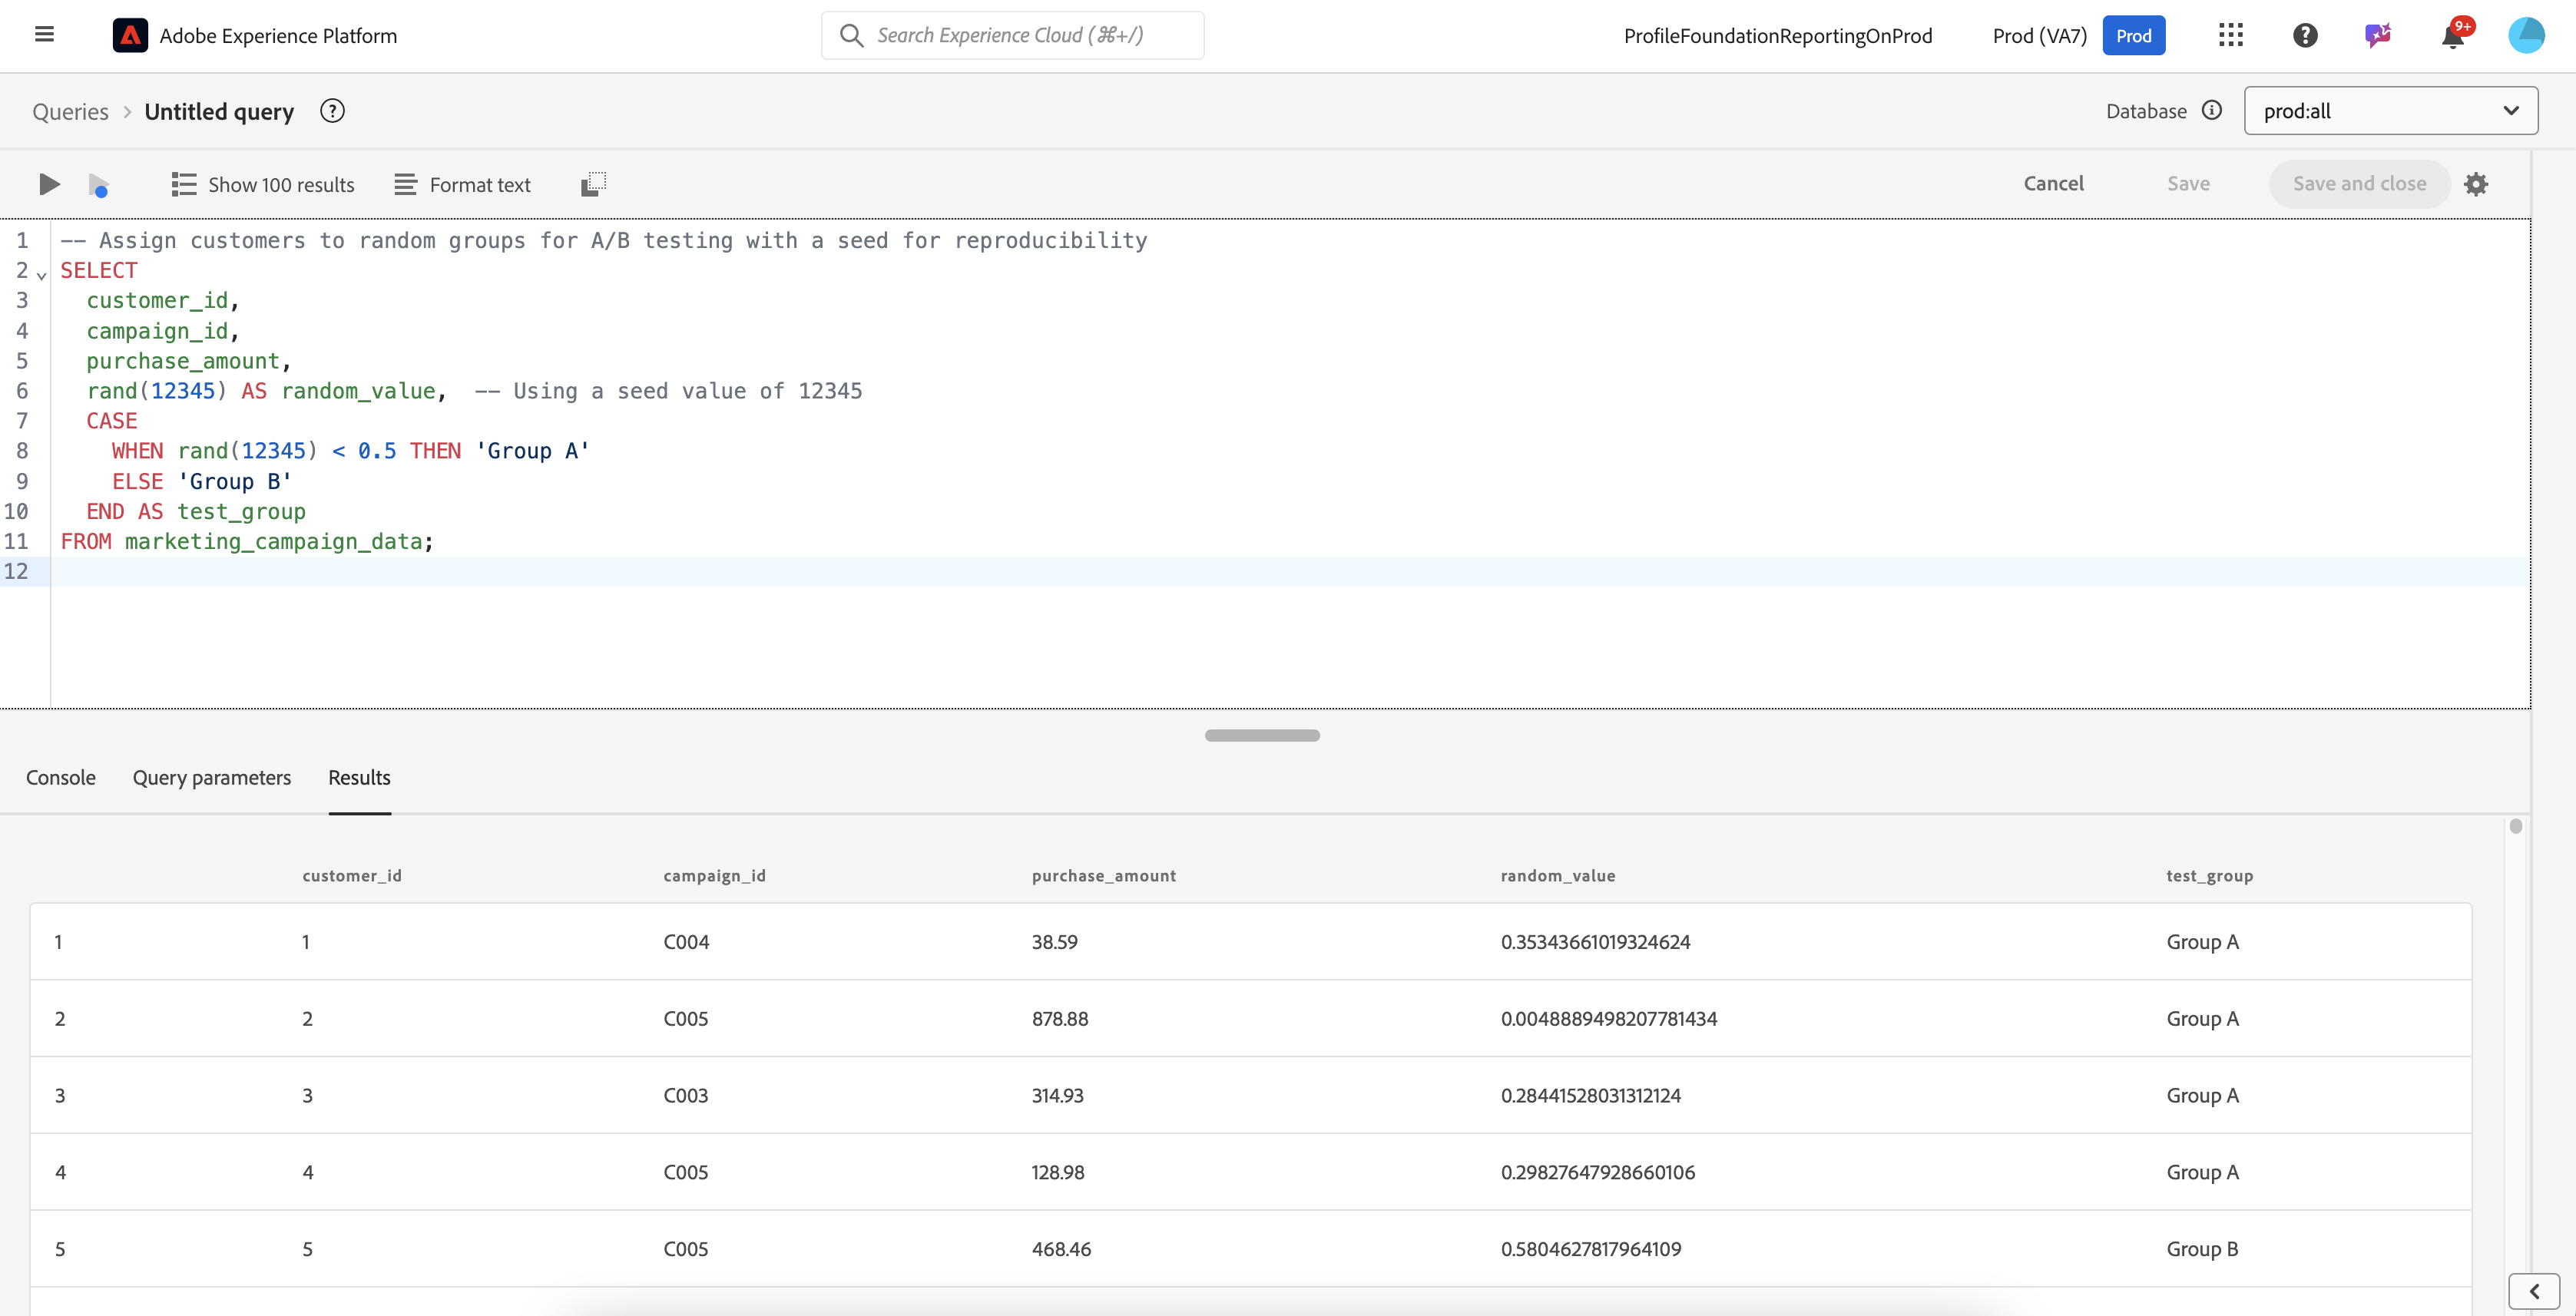Open the hamburger navigation menu
This screenshot has height=1316, width=2576.
[x=44, y=35]
